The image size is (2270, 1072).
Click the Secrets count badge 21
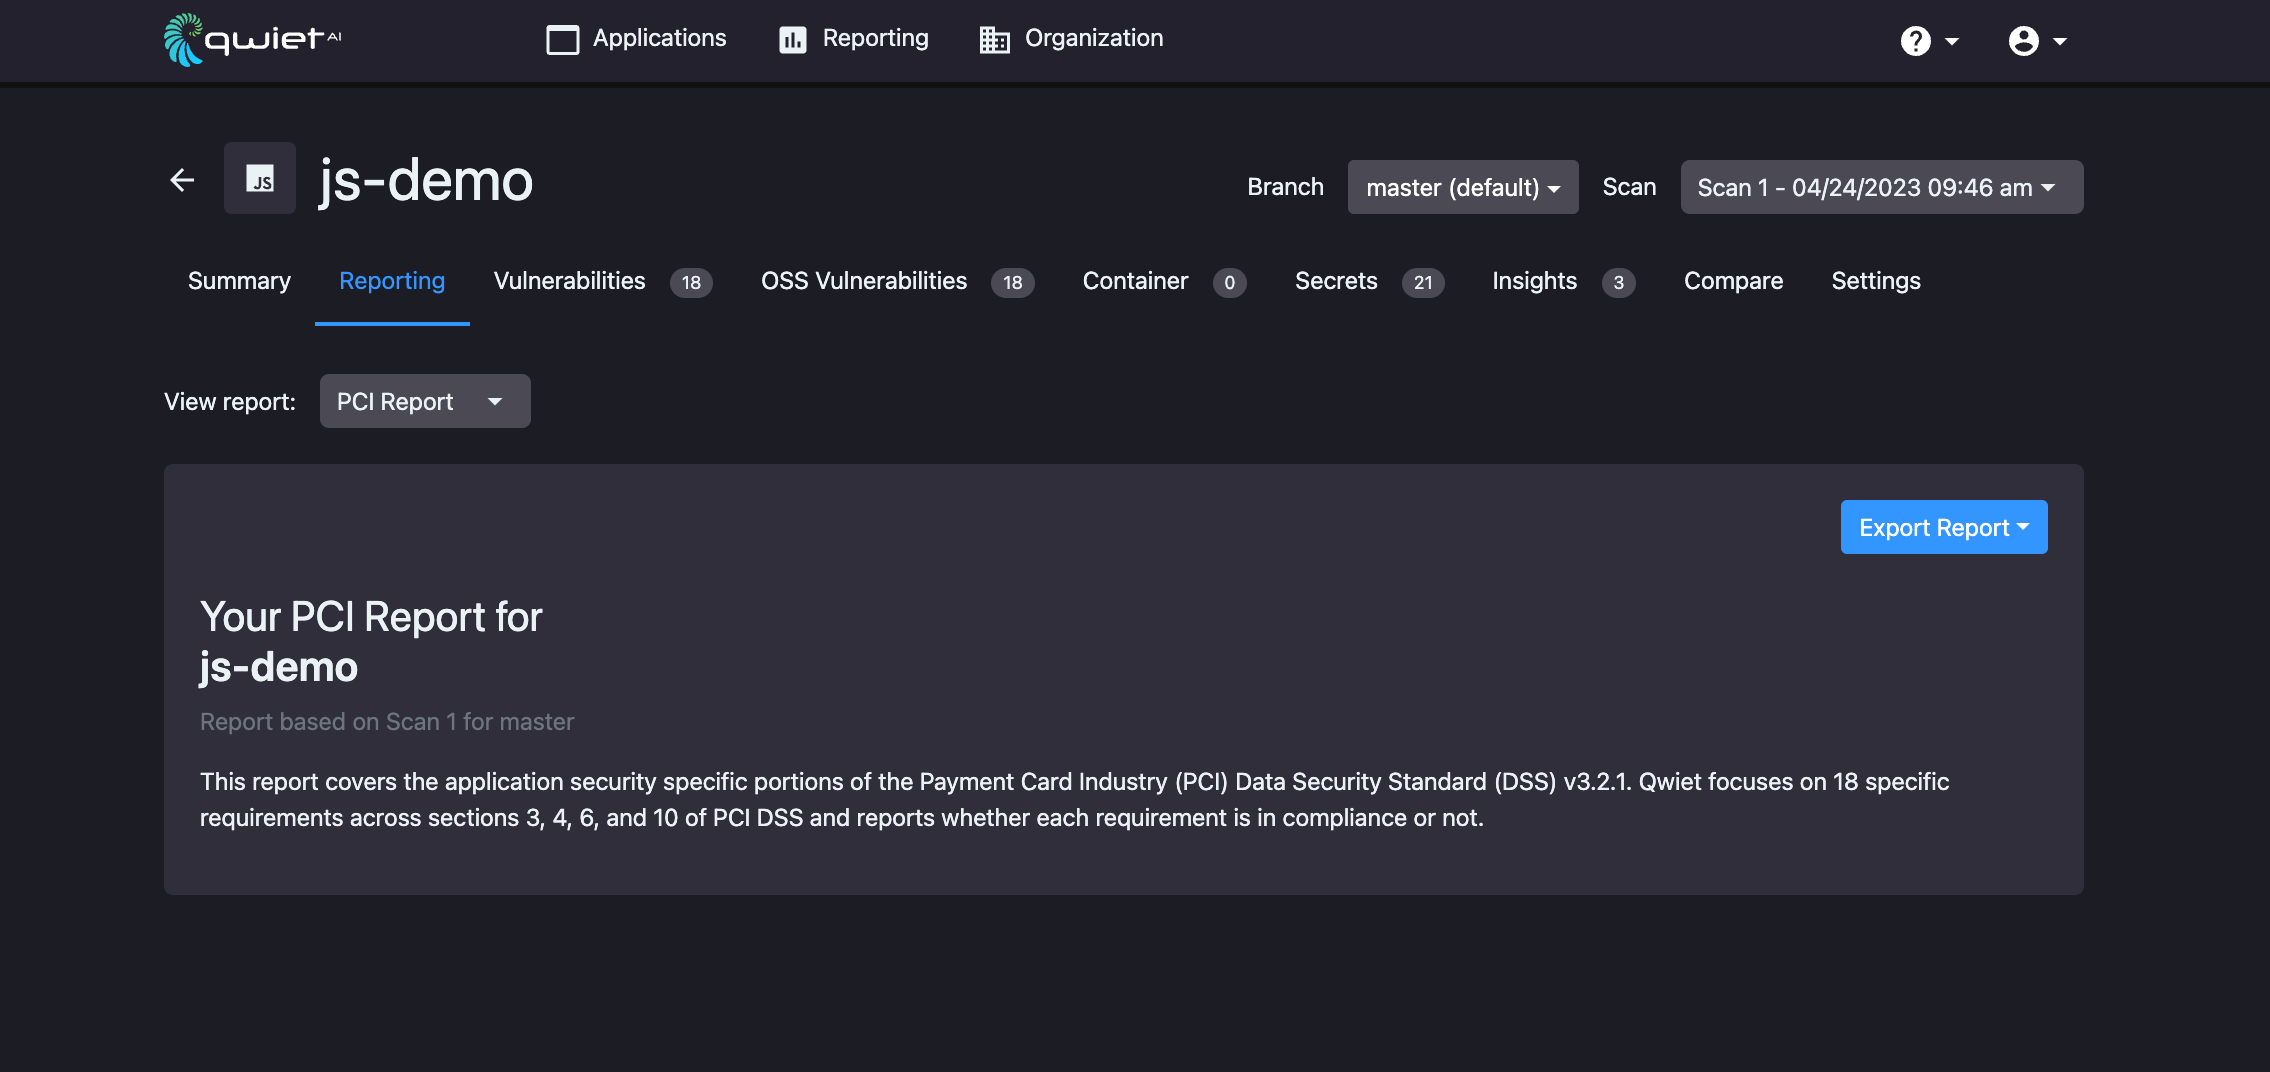[1423, 283]
